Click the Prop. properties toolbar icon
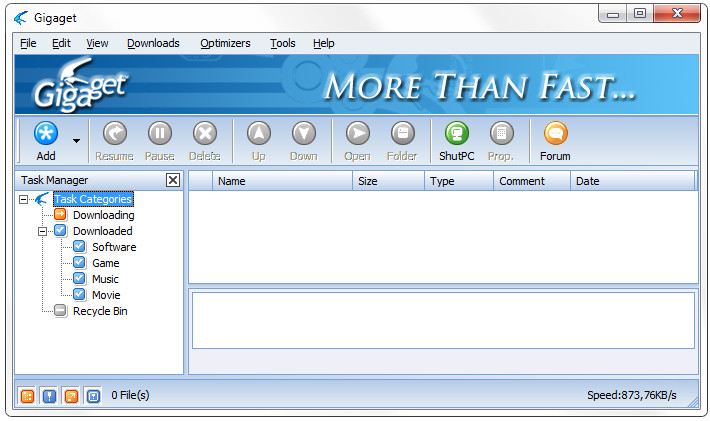This screenshot has height=421, width=710. point(501,134)
